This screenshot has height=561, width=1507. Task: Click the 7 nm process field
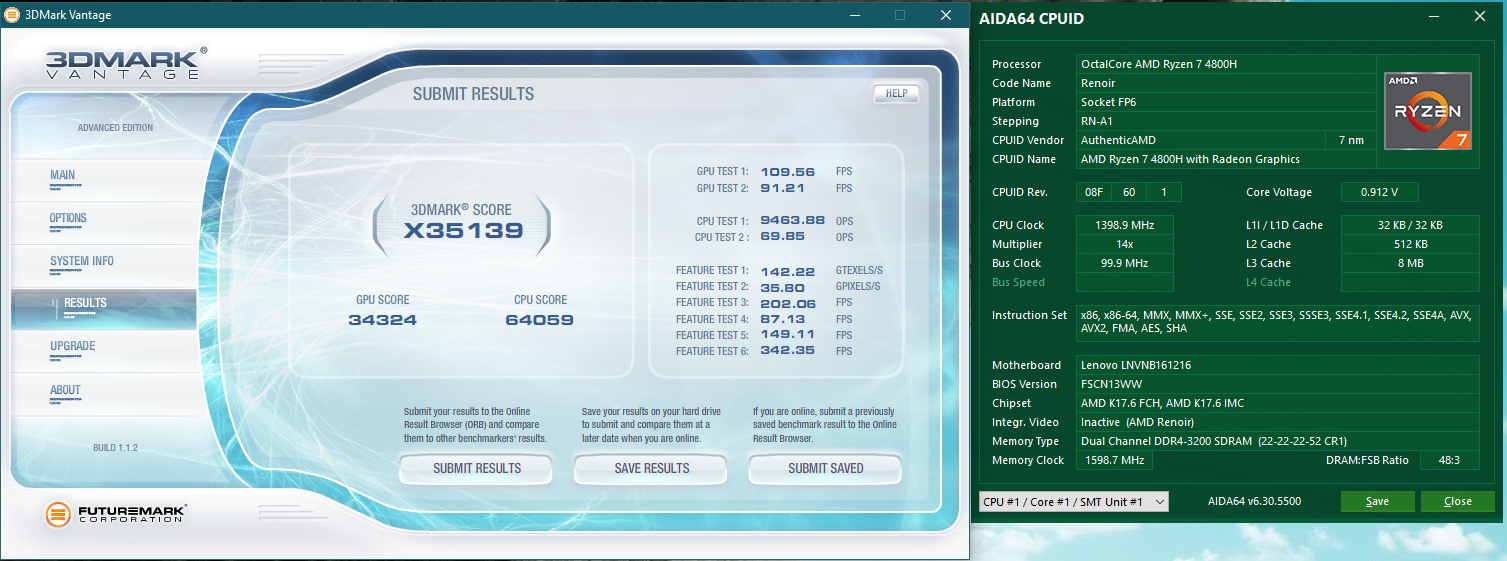pos(1351,140)
